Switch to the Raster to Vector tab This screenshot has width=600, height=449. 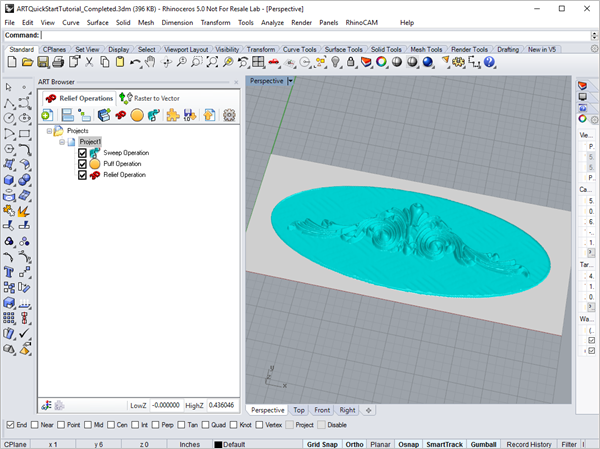[150, 98]
